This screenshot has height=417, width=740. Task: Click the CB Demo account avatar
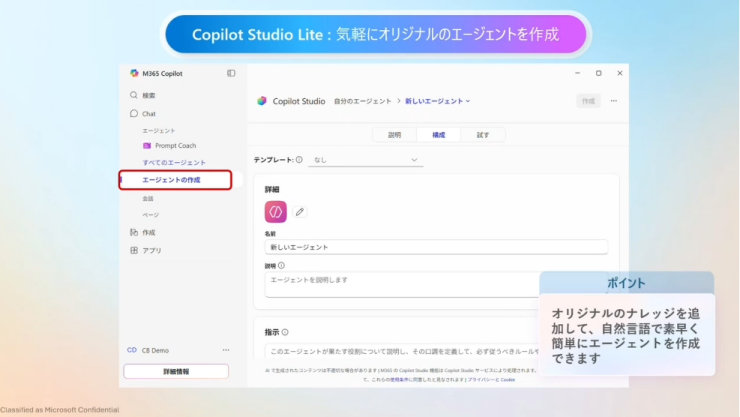[132, 350]
